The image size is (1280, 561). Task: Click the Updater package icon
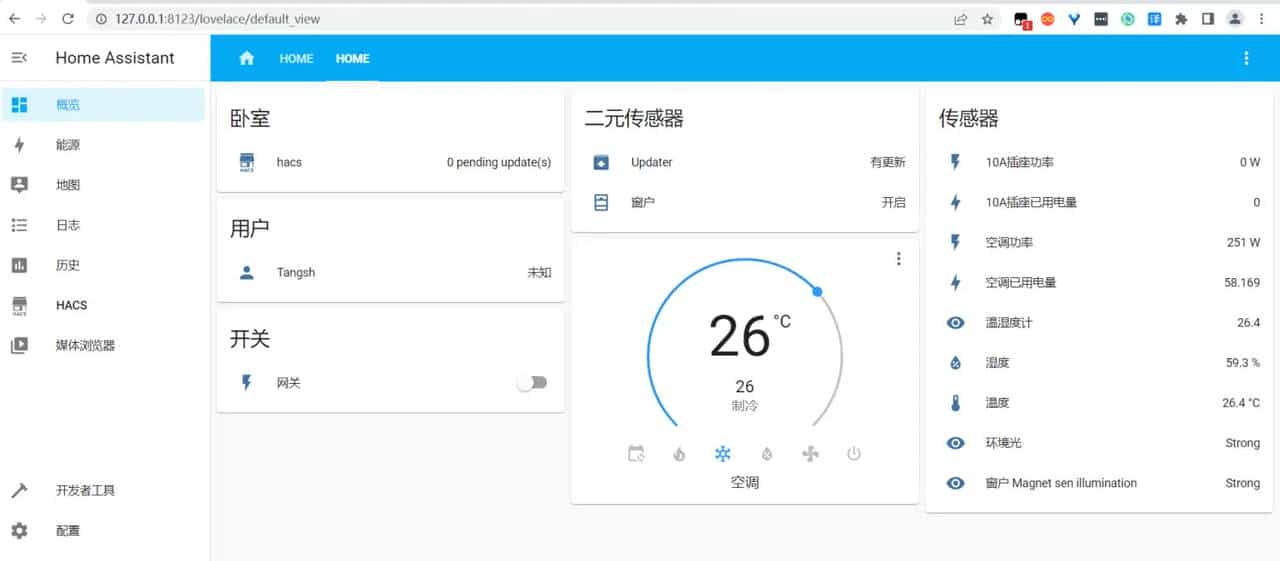[x=601, y=162]
